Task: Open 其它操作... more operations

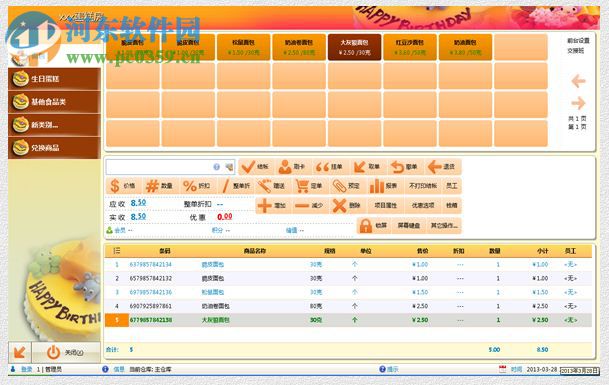Action: click(444, 225)
